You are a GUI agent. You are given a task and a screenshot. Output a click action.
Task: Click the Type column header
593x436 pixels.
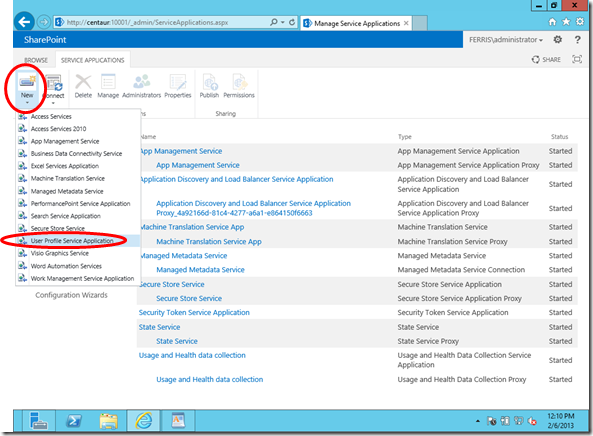(x=405, y=137)
